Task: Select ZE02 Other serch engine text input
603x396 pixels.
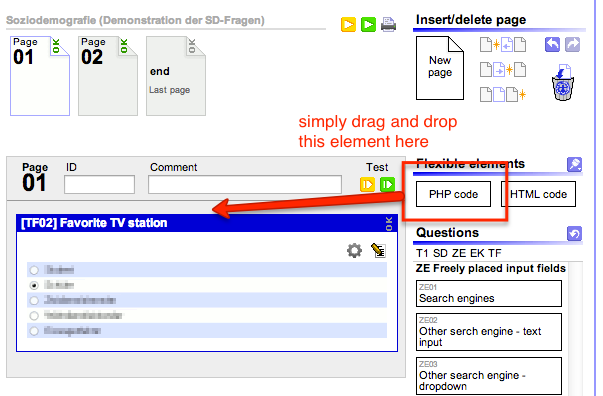Action: coord(489,332)
